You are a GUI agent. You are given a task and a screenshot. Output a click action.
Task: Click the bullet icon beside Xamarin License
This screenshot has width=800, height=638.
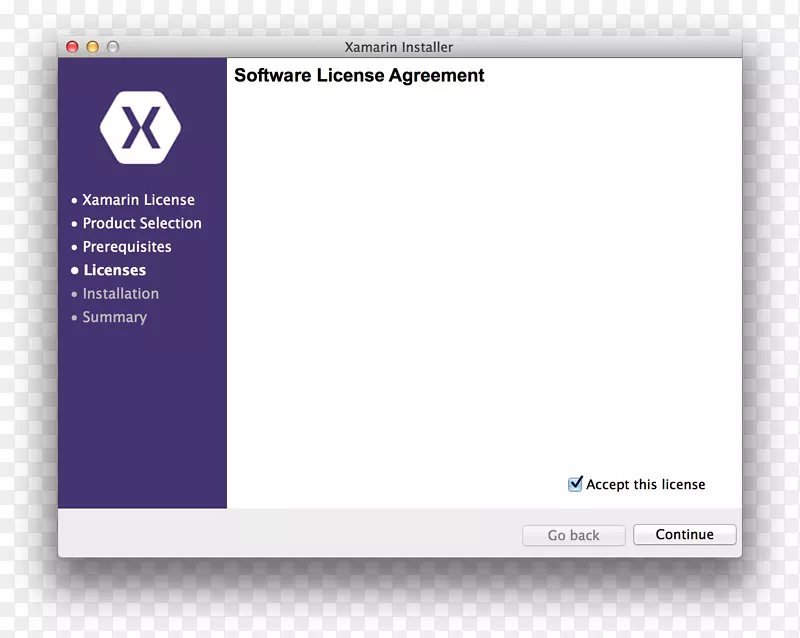74,200
